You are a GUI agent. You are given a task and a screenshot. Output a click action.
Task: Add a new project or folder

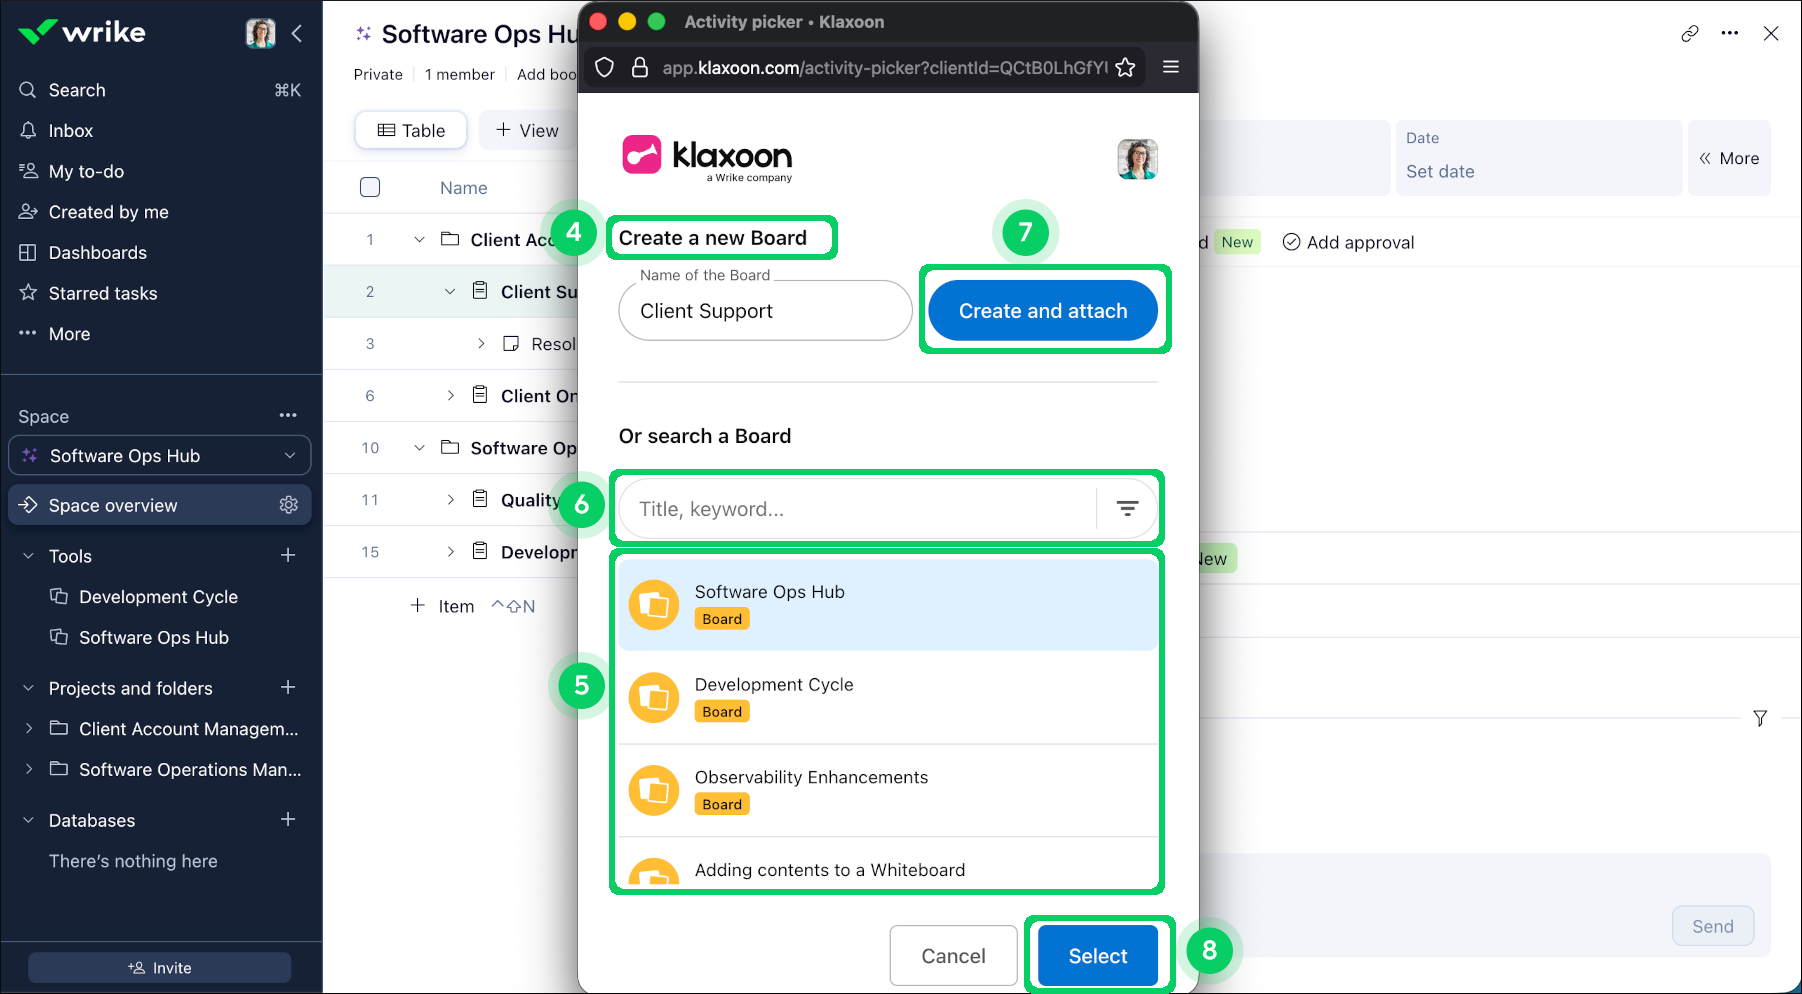coord(288,687)
